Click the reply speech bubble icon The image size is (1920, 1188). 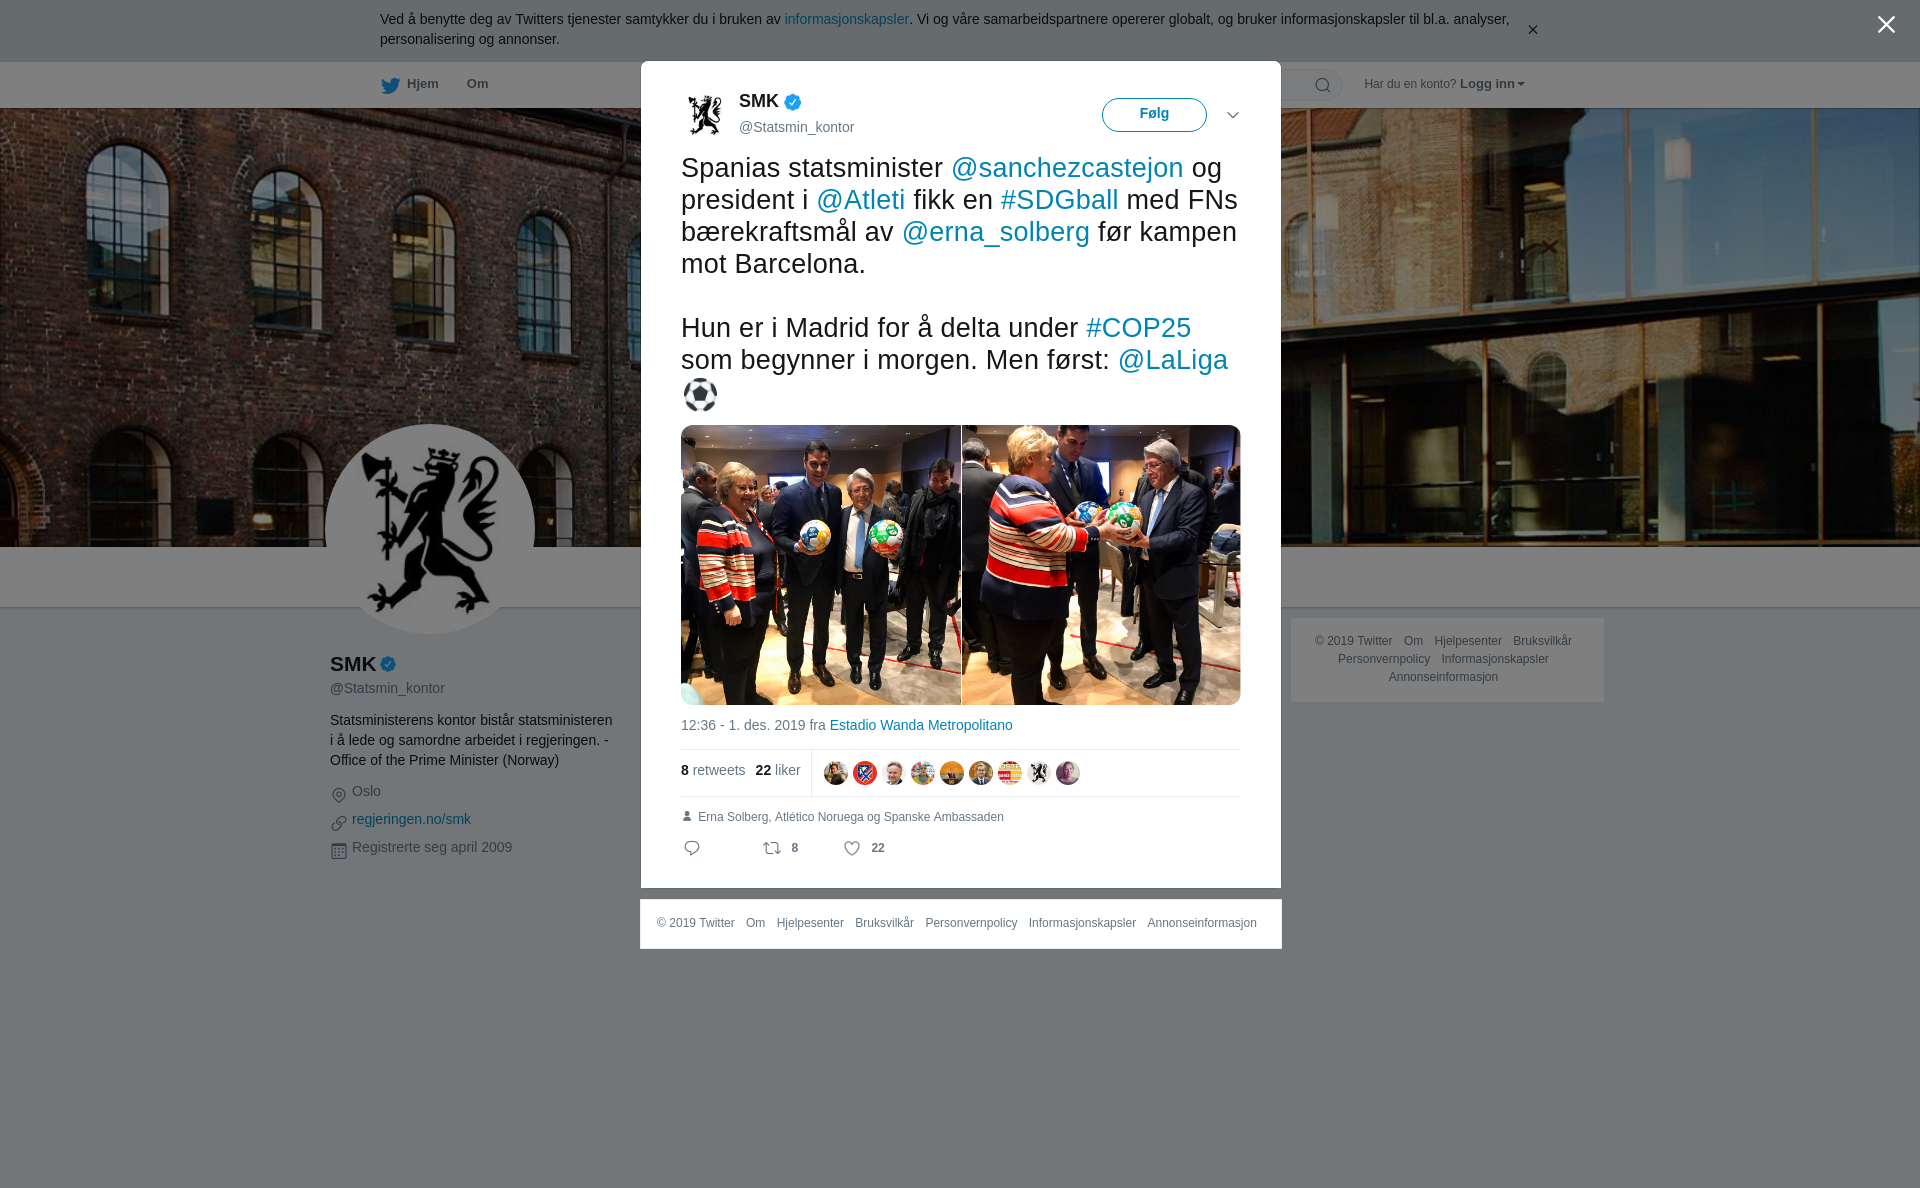point(692,848)
